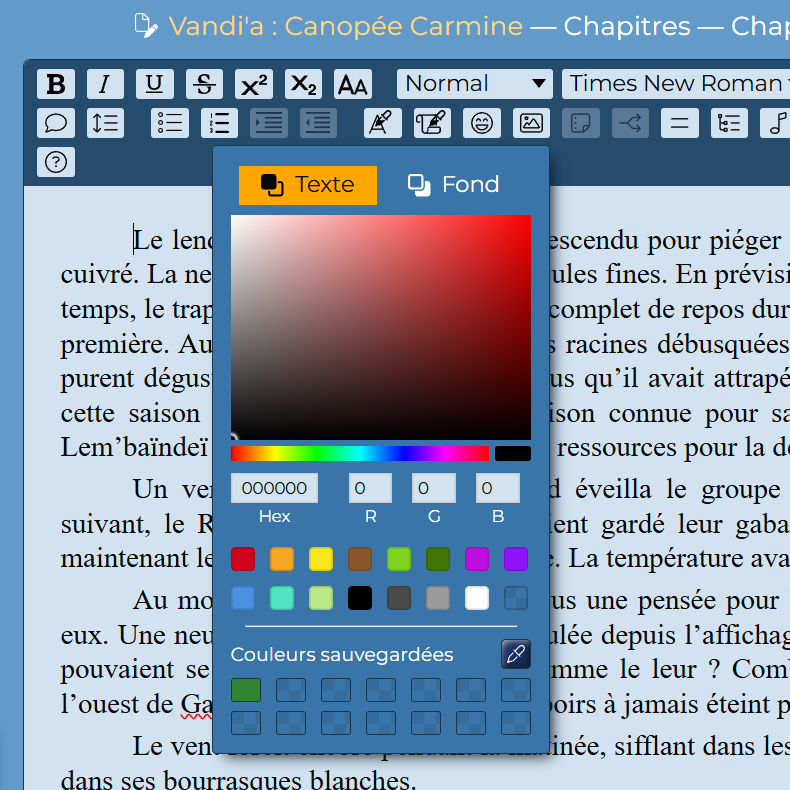Pick the blue preset swatch

click(x=243, y=598)
